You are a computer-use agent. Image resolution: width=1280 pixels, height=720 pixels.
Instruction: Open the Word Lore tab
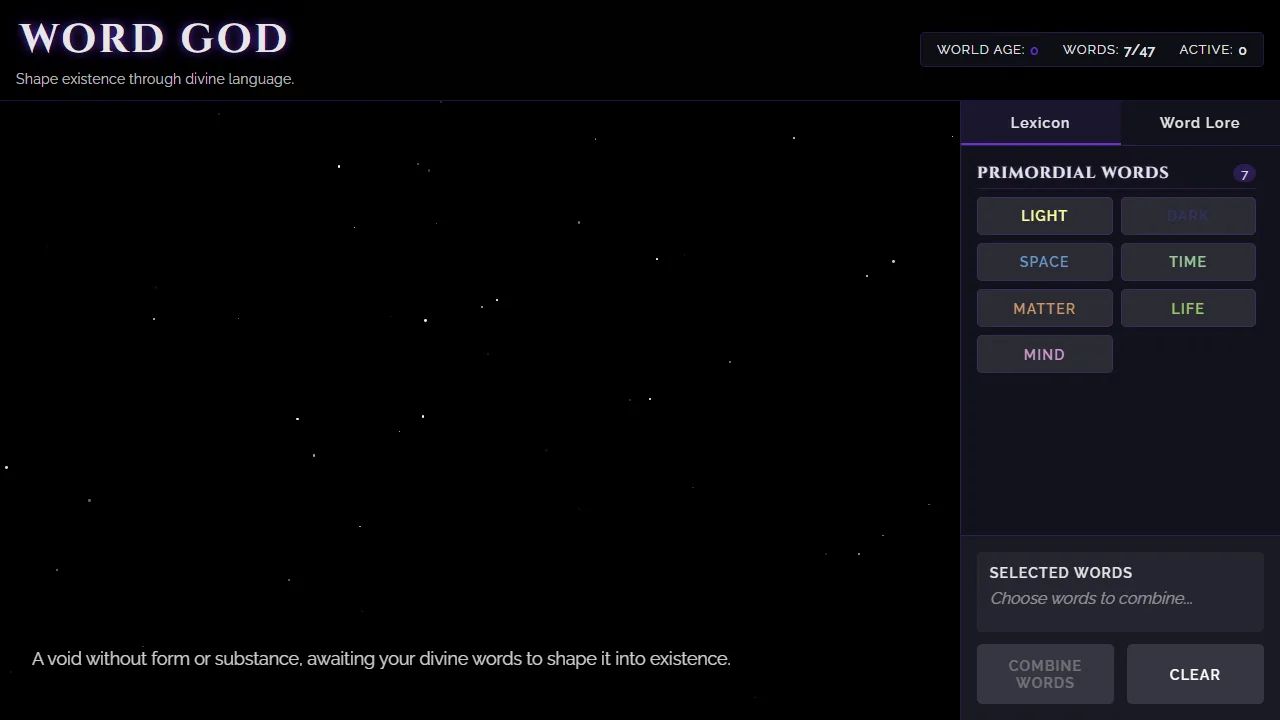click(1200, 123)
